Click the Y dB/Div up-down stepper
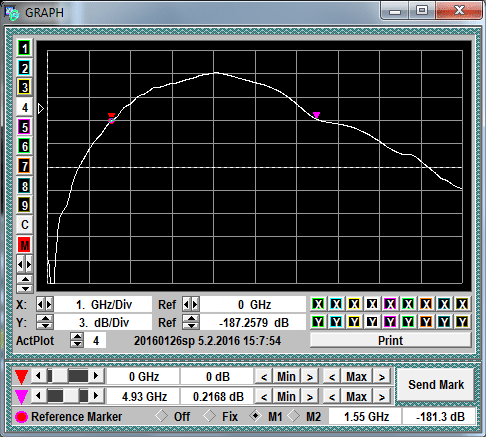 [45, 322]
